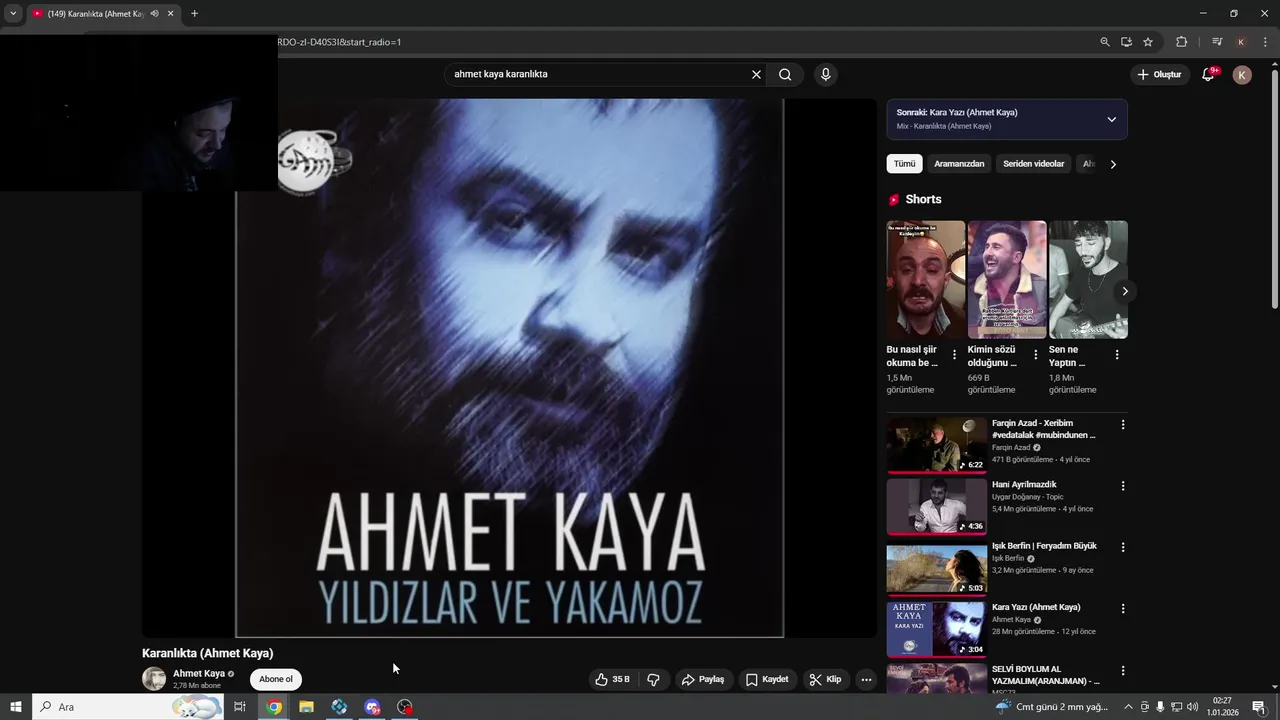Show hidden system tray icons

click(1129, 707)
